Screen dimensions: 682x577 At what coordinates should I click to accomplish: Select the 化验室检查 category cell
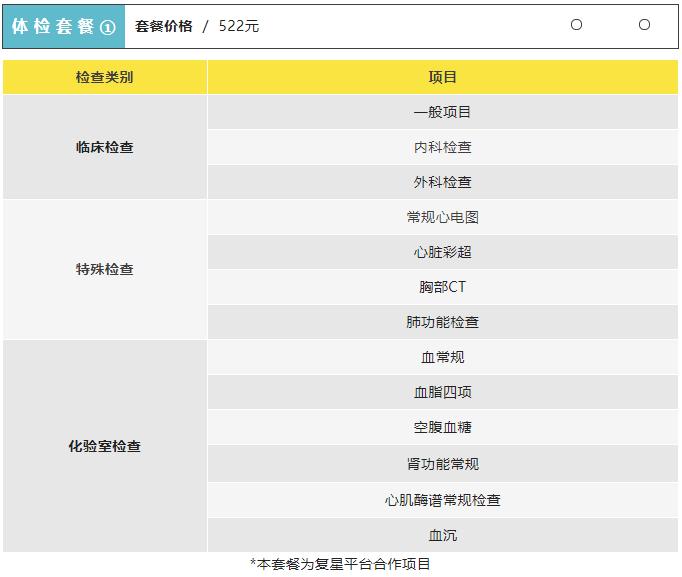(x=104, y=446)
